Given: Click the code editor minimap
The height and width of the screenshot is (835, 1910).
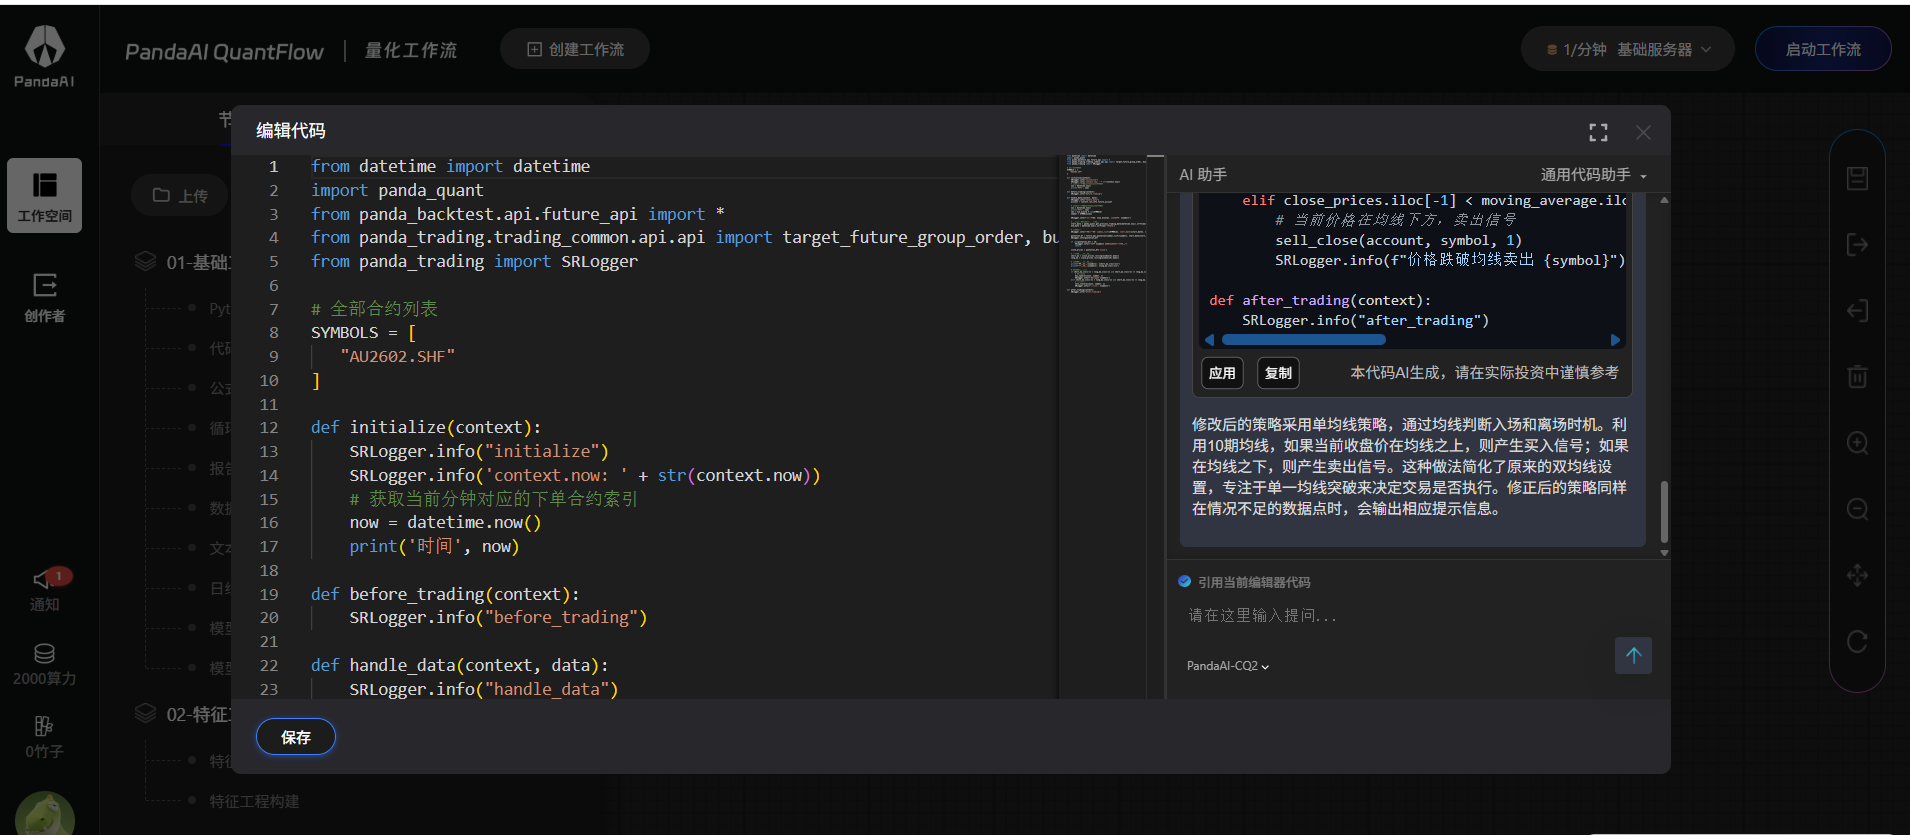Looking at the screenshot, I should (1106, 224).
